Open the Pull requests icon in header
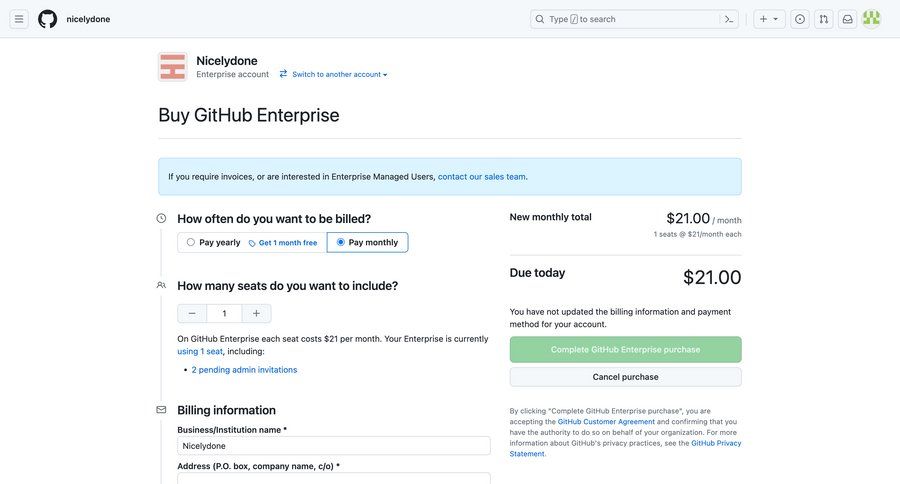This screenshot has width=900, height=484. [824, 19]
